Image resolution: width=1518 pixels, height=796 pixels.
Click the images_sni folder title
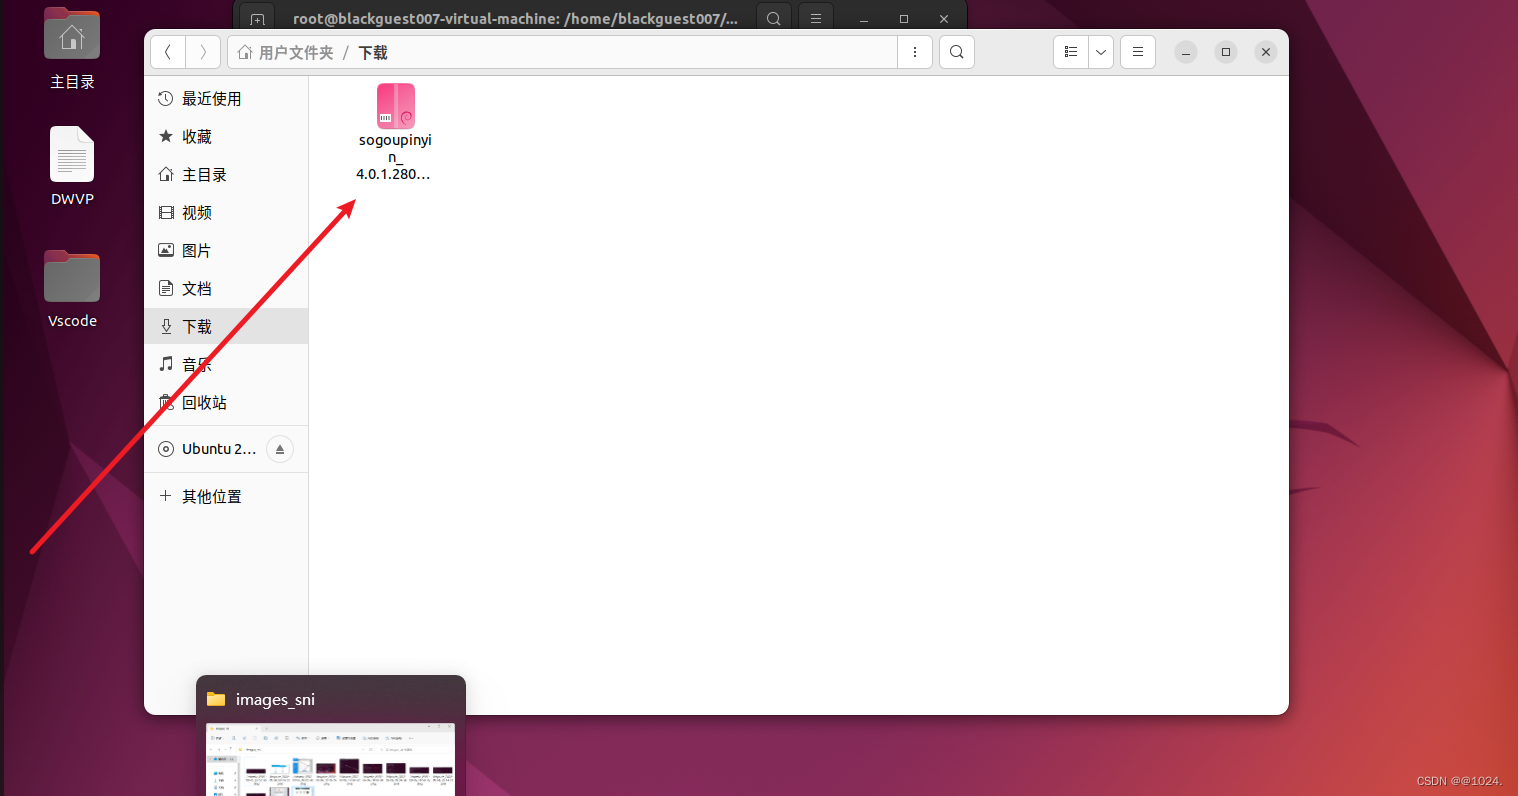(x=275, y=699)
